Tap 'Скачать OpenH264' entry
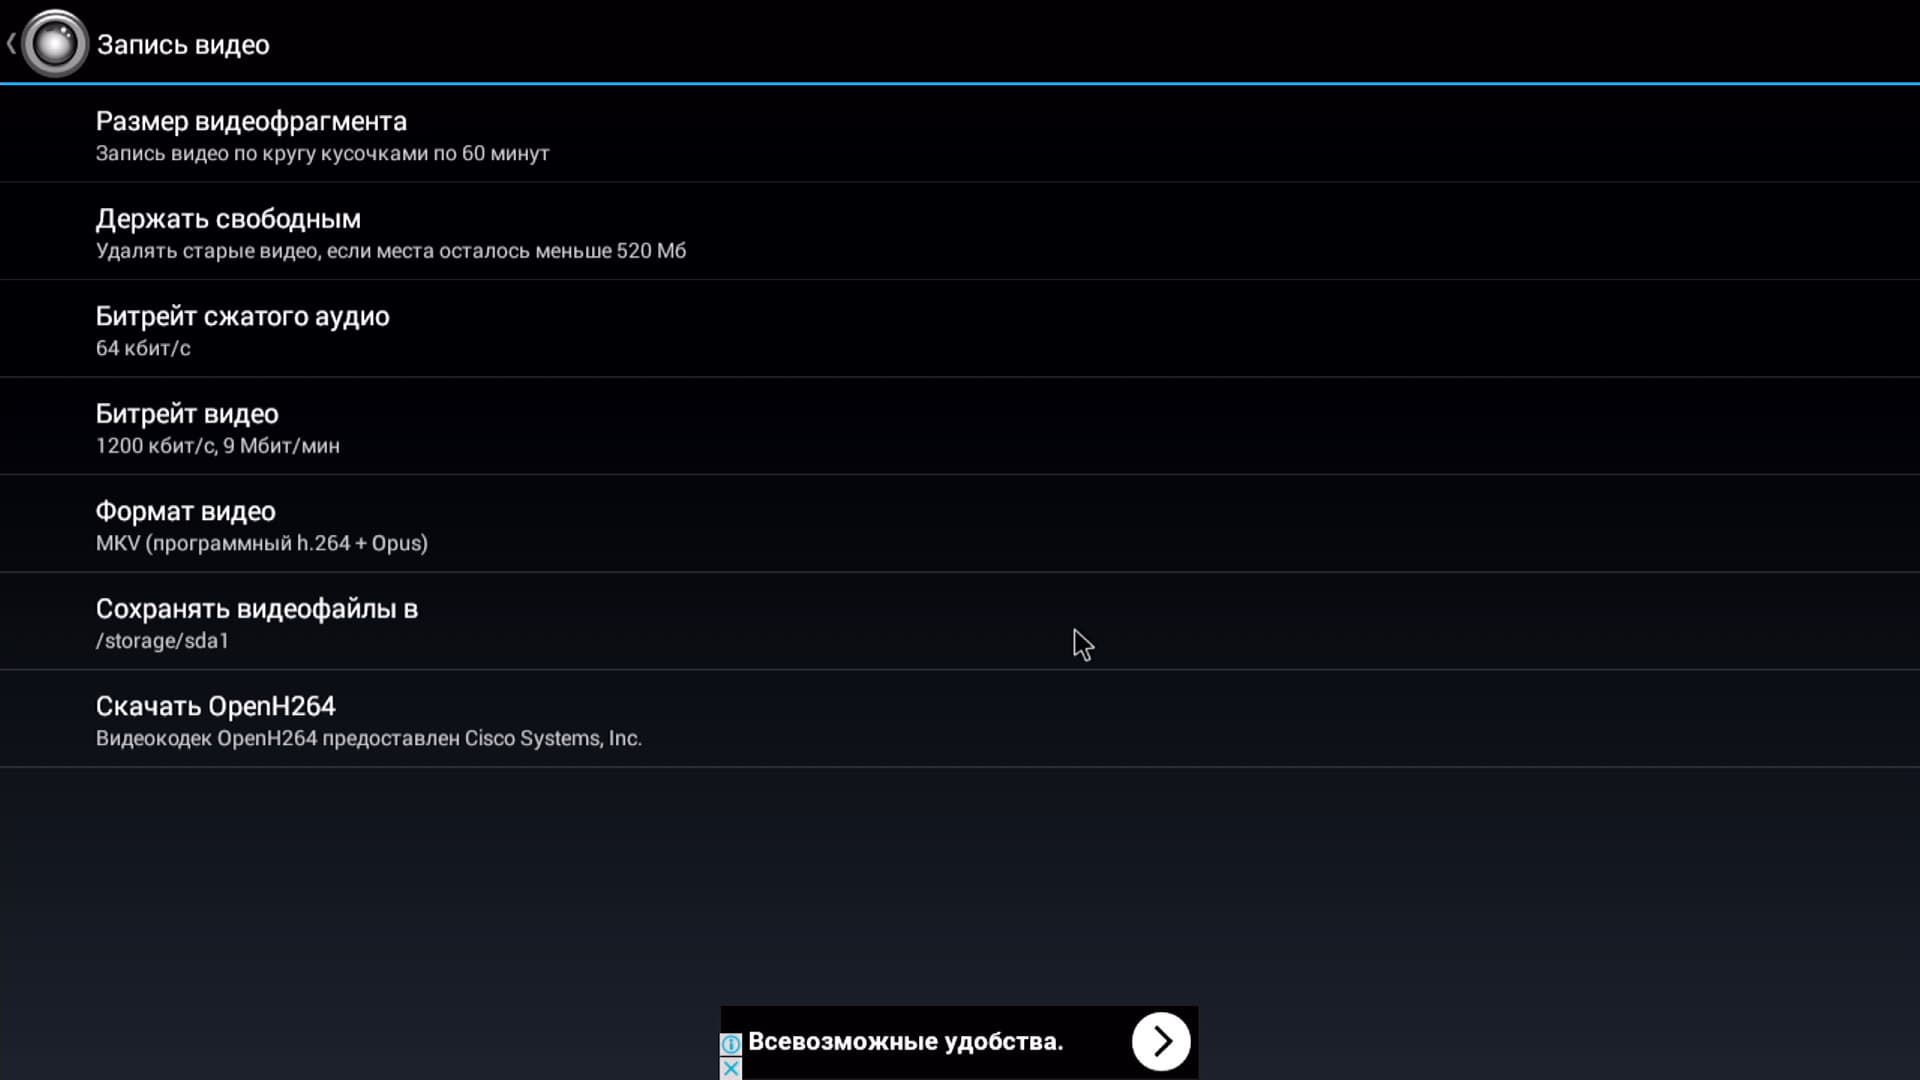 (x=215, y=706)
